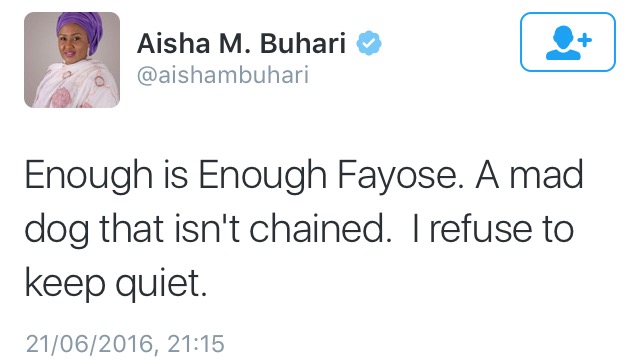Click the follow user icon button
The height and width of the screenshot is (364, 635).
coord(568,42)
